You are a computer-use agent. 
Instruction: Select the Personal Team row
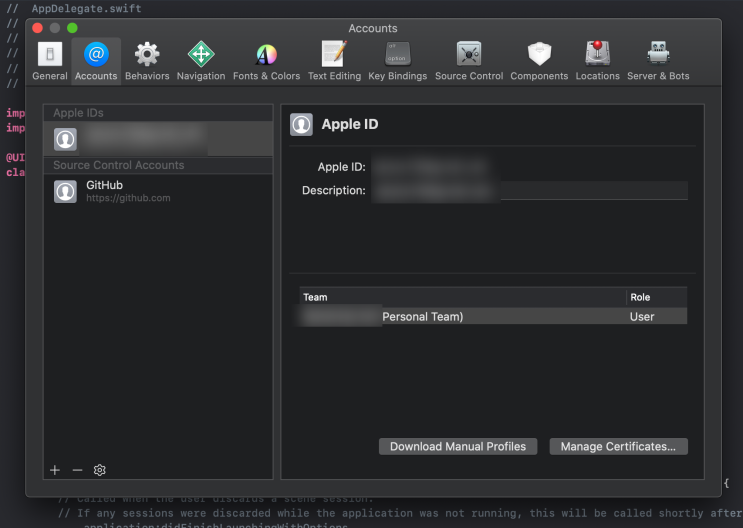pyautogui.click(x=493, y=317)
